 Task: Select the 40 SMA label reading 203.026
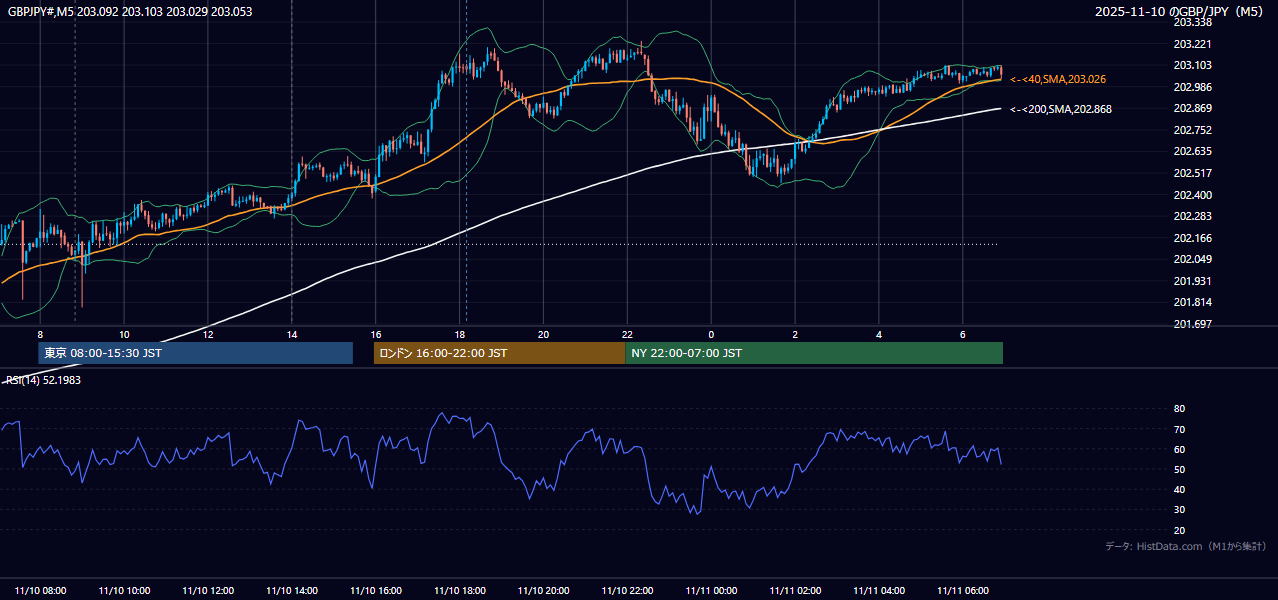pyautogui.click(x=1058, y=79)
